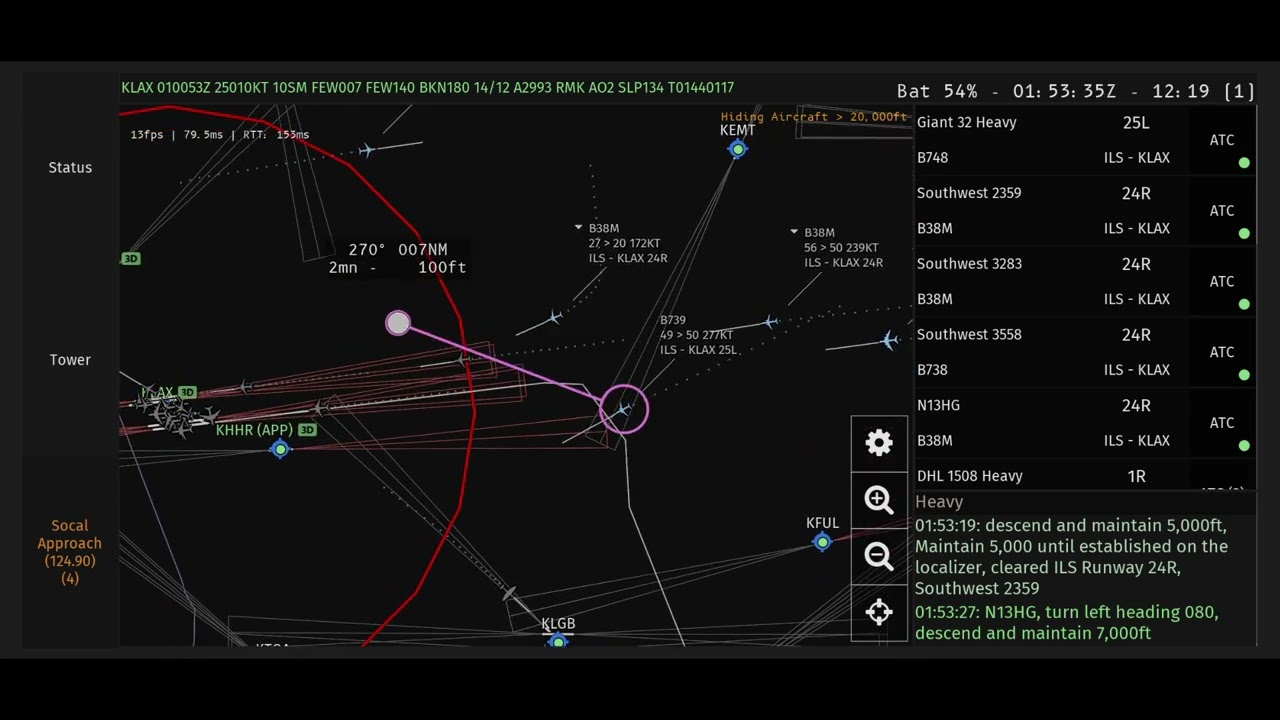Screen dimensions: 1280x720
Task: Click the 25L runway cell for Giant 32
Action: pyautogui.click(x=1136, y=122)
